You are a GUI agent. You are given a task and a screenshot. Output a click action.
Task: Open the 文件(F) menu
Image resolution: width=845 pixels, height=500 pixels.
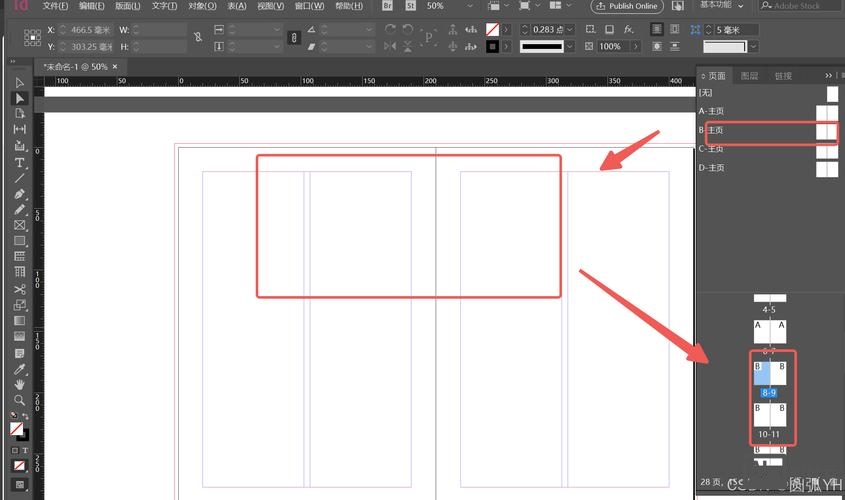pyautogui.click(x=55, y=6)
